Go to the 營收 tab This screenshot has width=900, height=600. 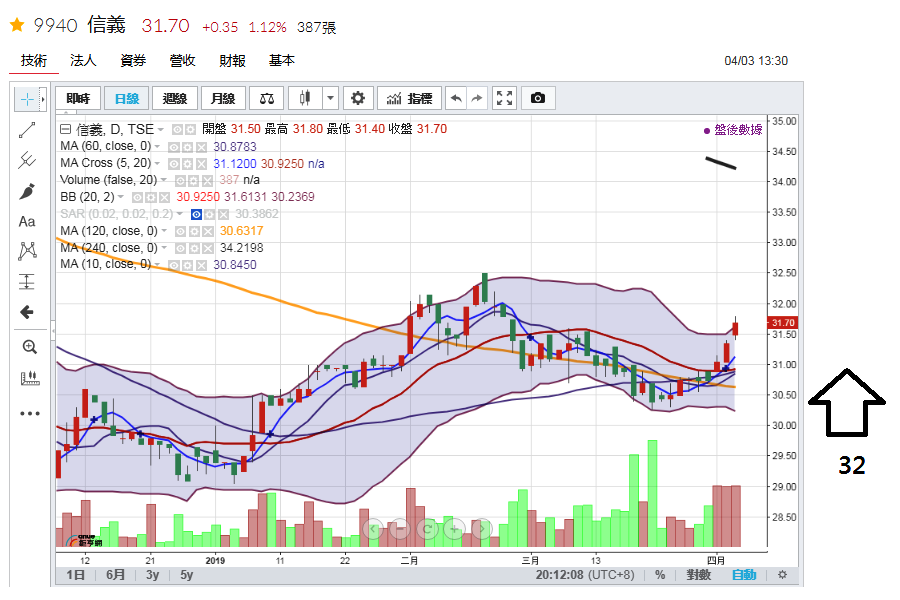[183, 61]
